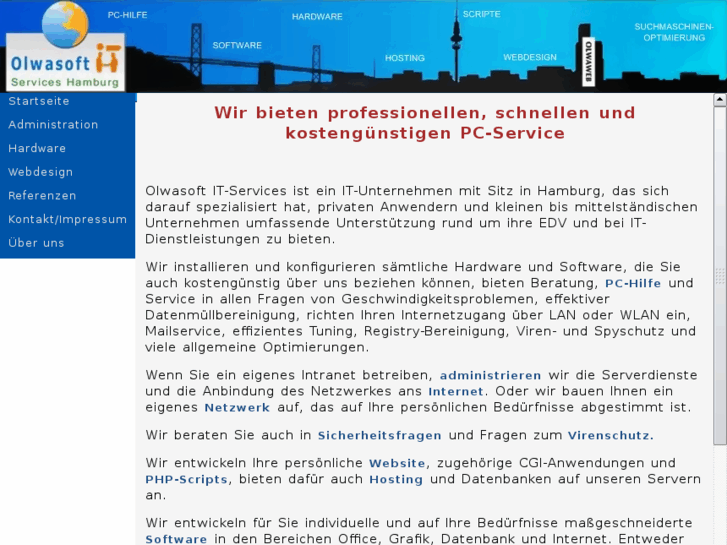Follow the Netzwerk link
The height and width of the screenshot is (545, 727).
[237, 408]
